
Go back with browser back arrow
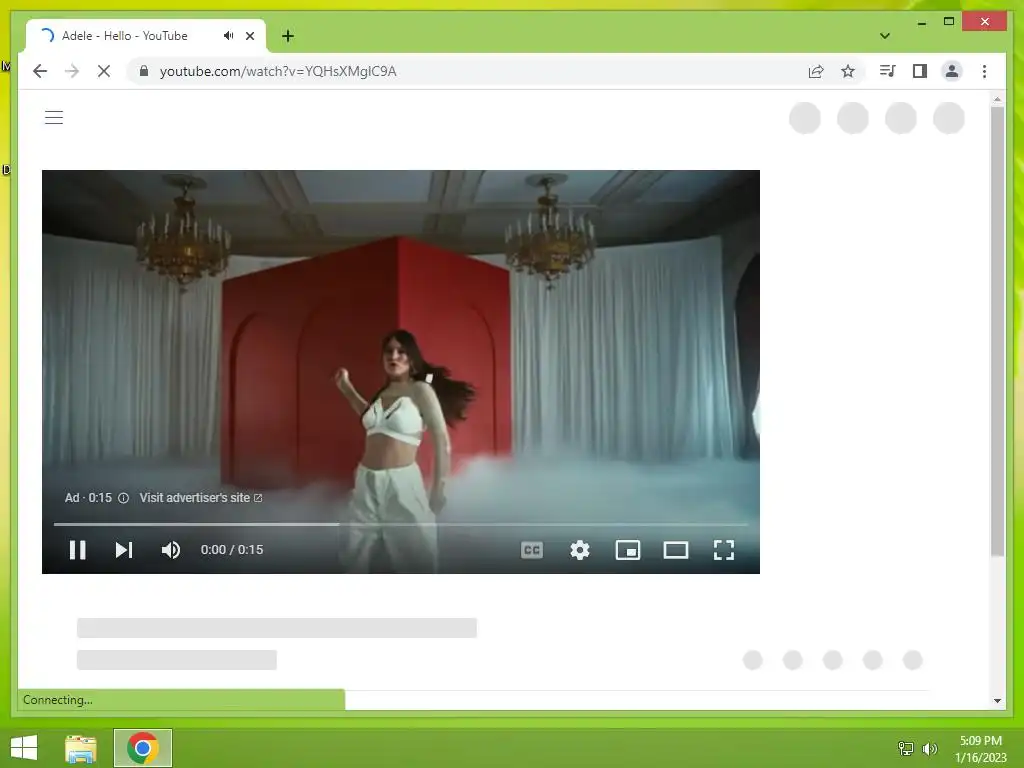(40, 71)
